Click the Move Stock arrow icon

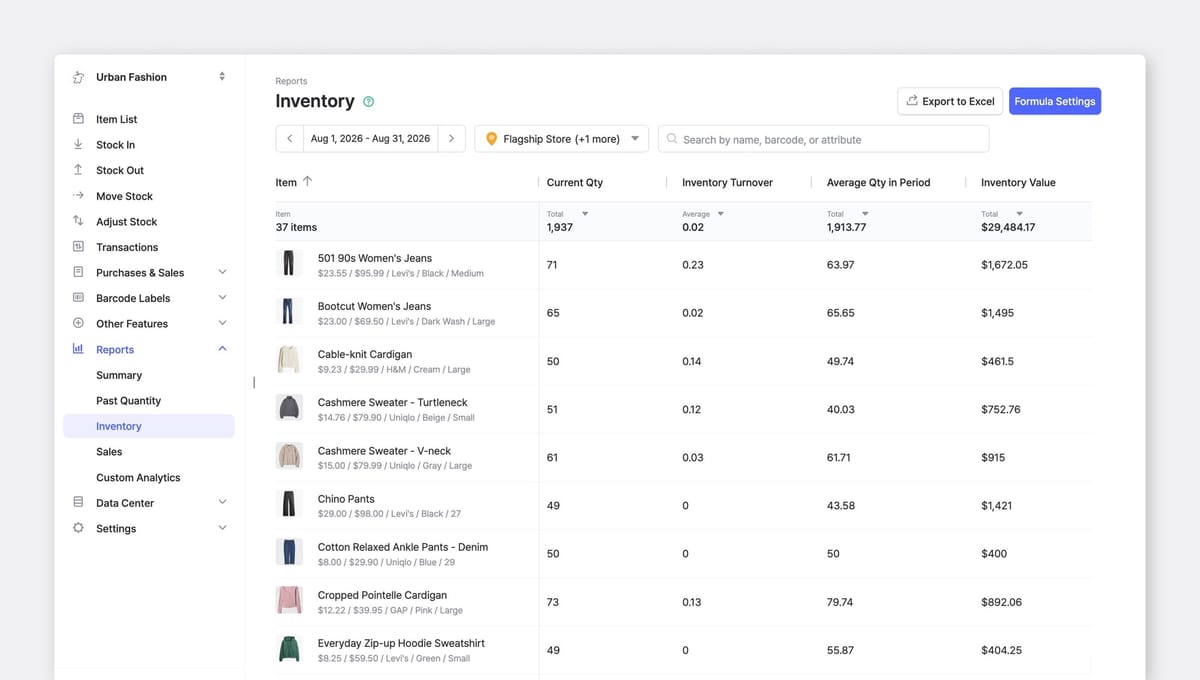coord(78,196)
